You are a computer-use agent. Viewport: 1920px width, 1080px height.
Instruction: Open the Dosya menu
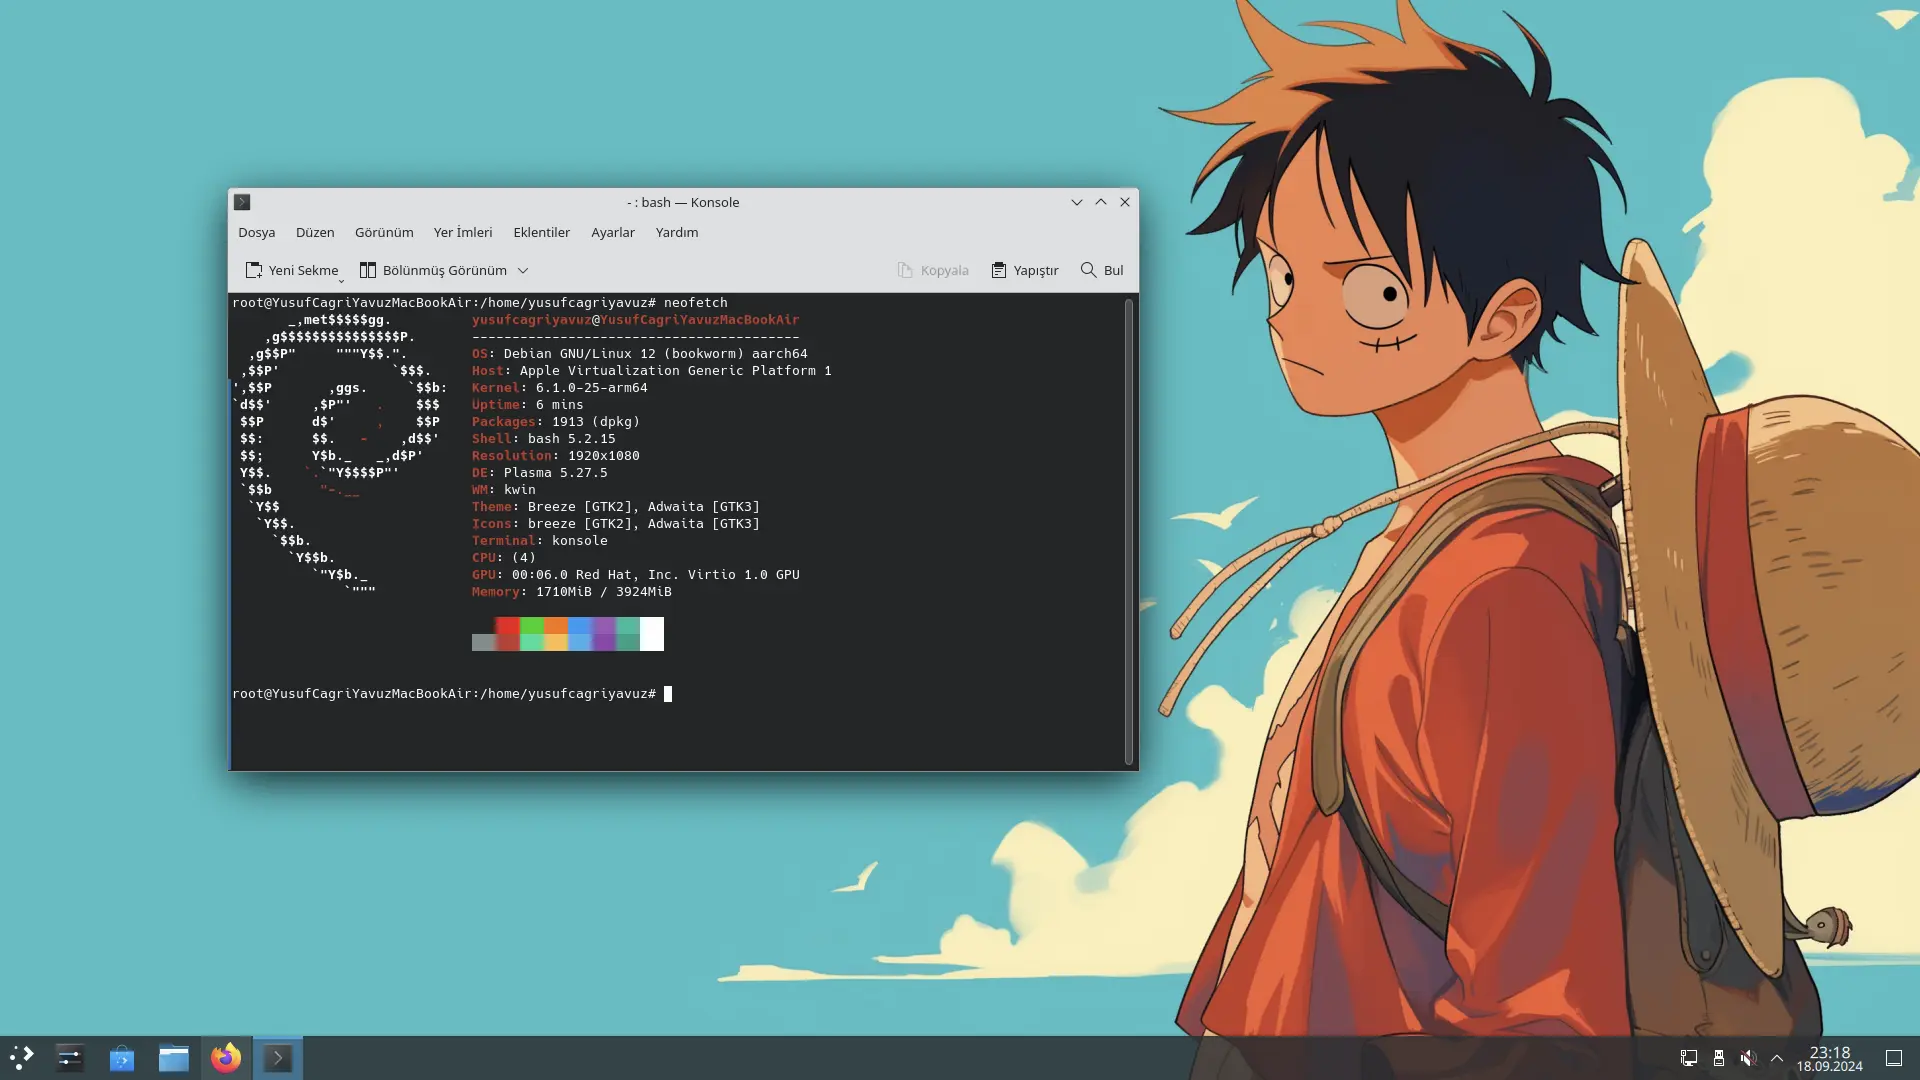[257, 232]
